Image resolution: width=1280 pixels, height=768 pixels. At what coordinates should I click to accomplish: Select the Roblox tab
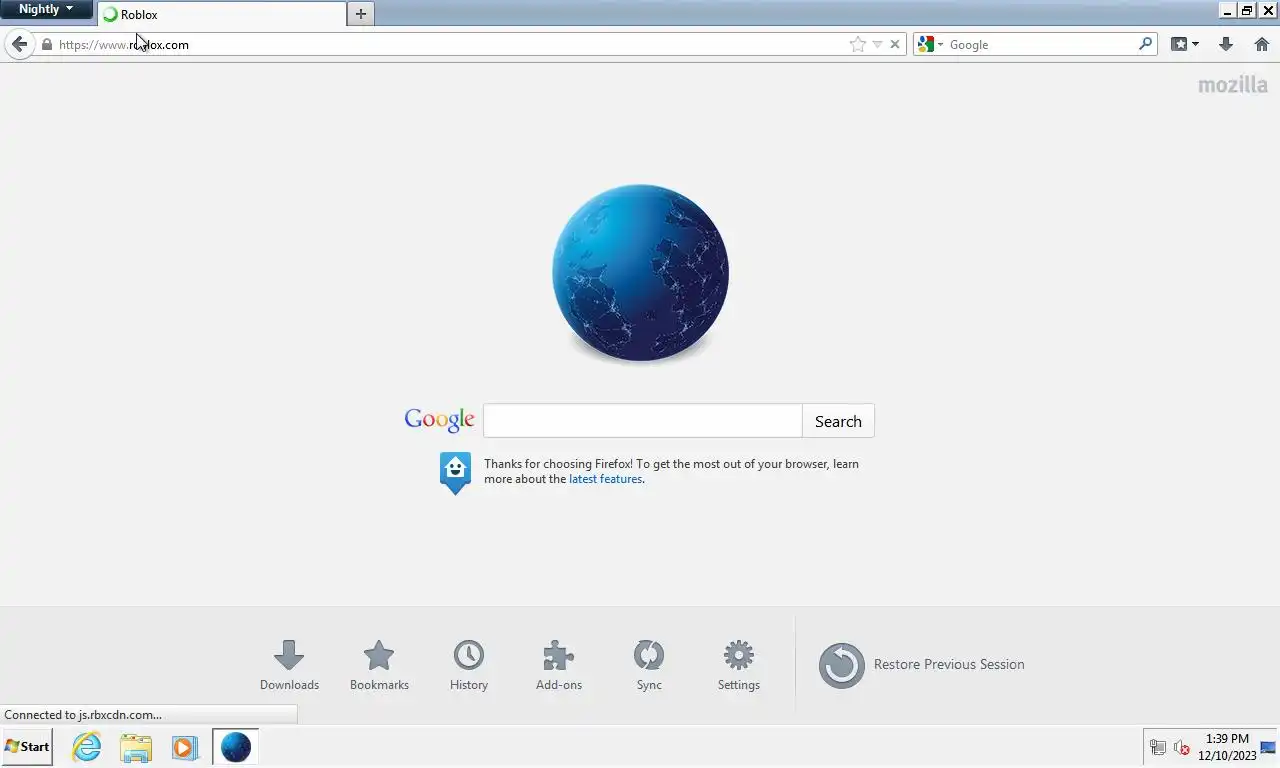tap(222, 14)
